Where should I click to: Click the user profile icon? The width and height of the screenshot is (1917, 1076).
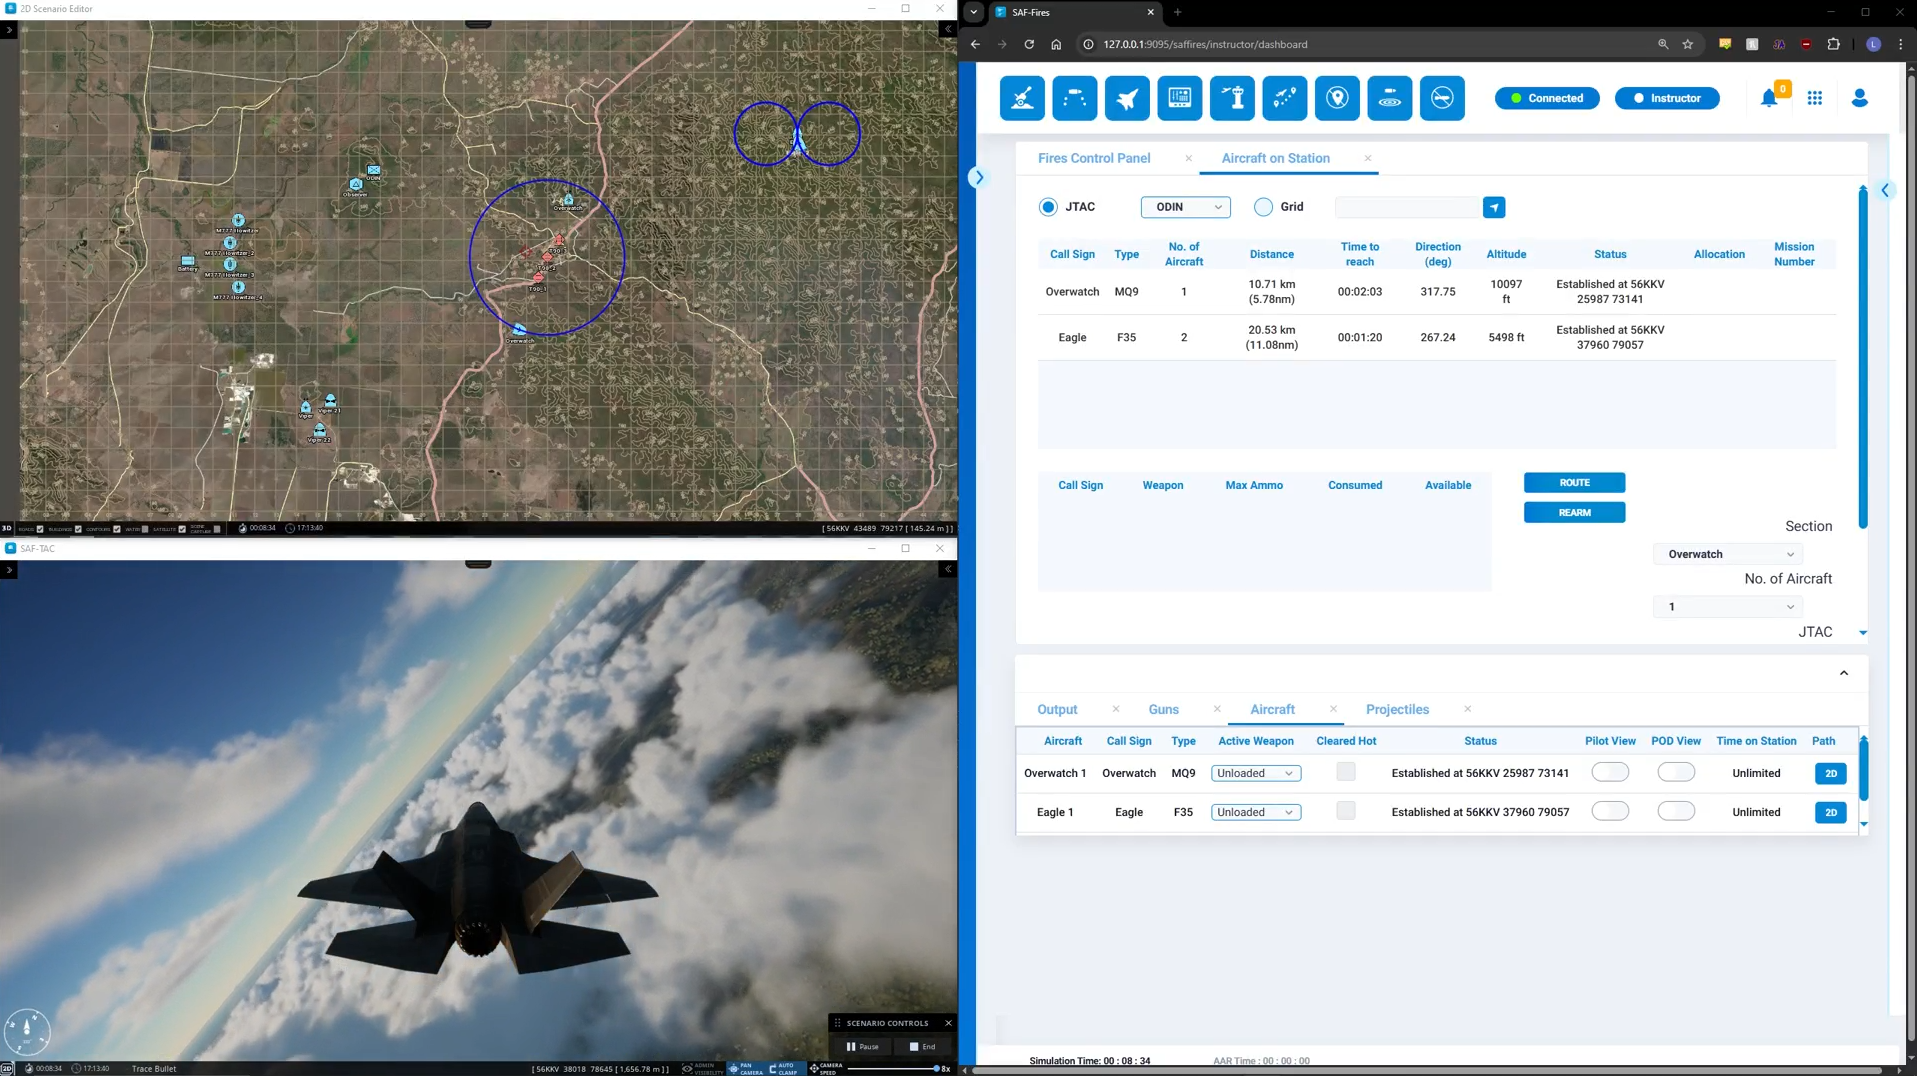tap(1859, 98)
